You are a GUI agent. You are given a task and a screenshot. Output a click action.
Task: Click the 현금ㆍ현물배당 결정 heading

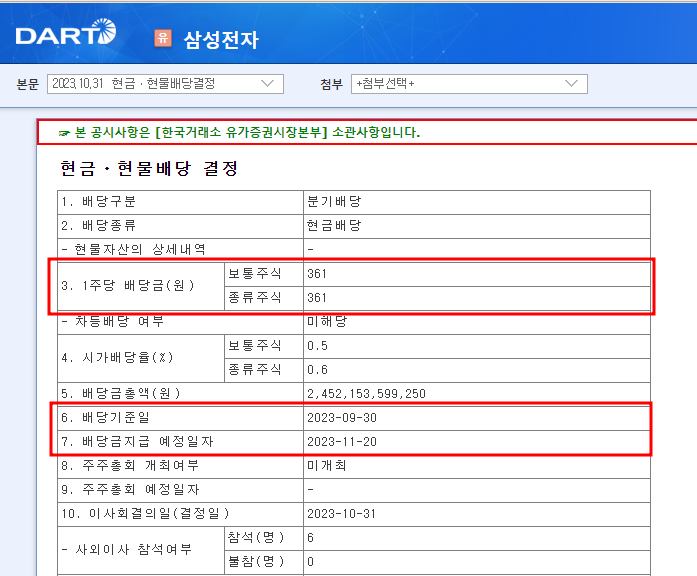(149, 168)
